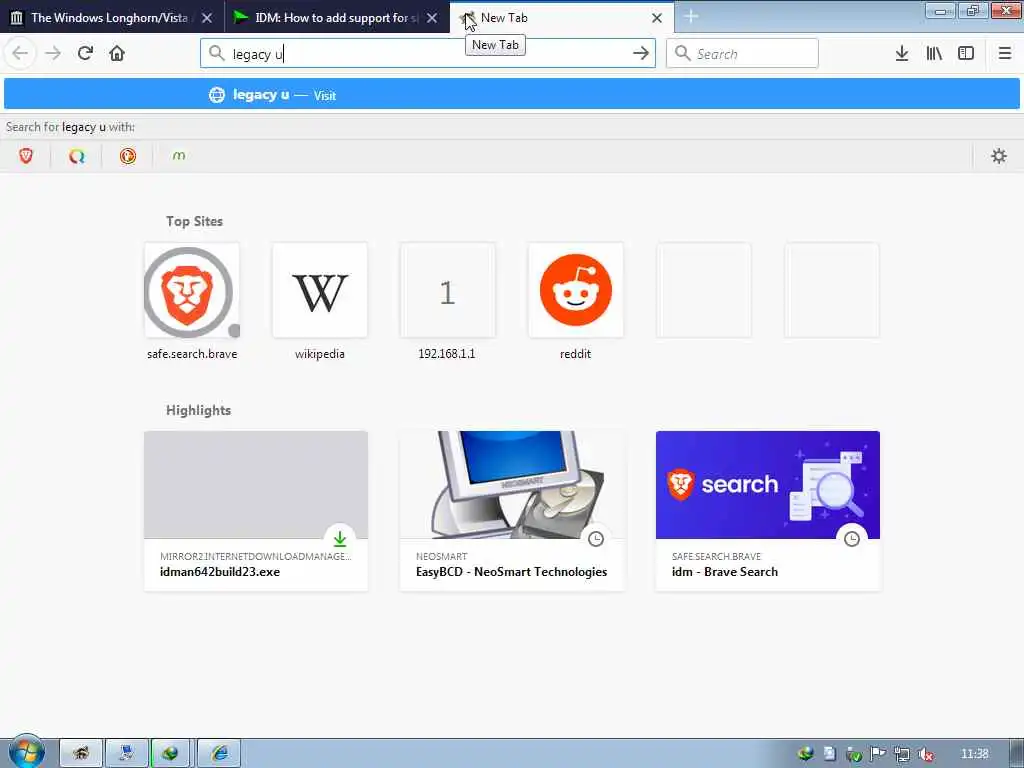Reload the current page
Viewport: 1024px width, 768px height.
(85, 54)
